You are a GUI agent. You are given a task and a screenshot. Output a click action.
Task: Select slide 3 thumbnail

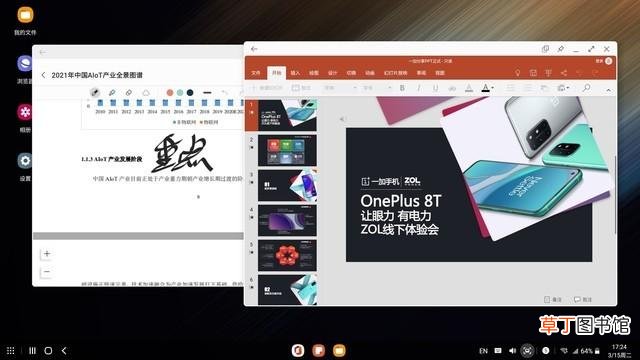[287, 186]
